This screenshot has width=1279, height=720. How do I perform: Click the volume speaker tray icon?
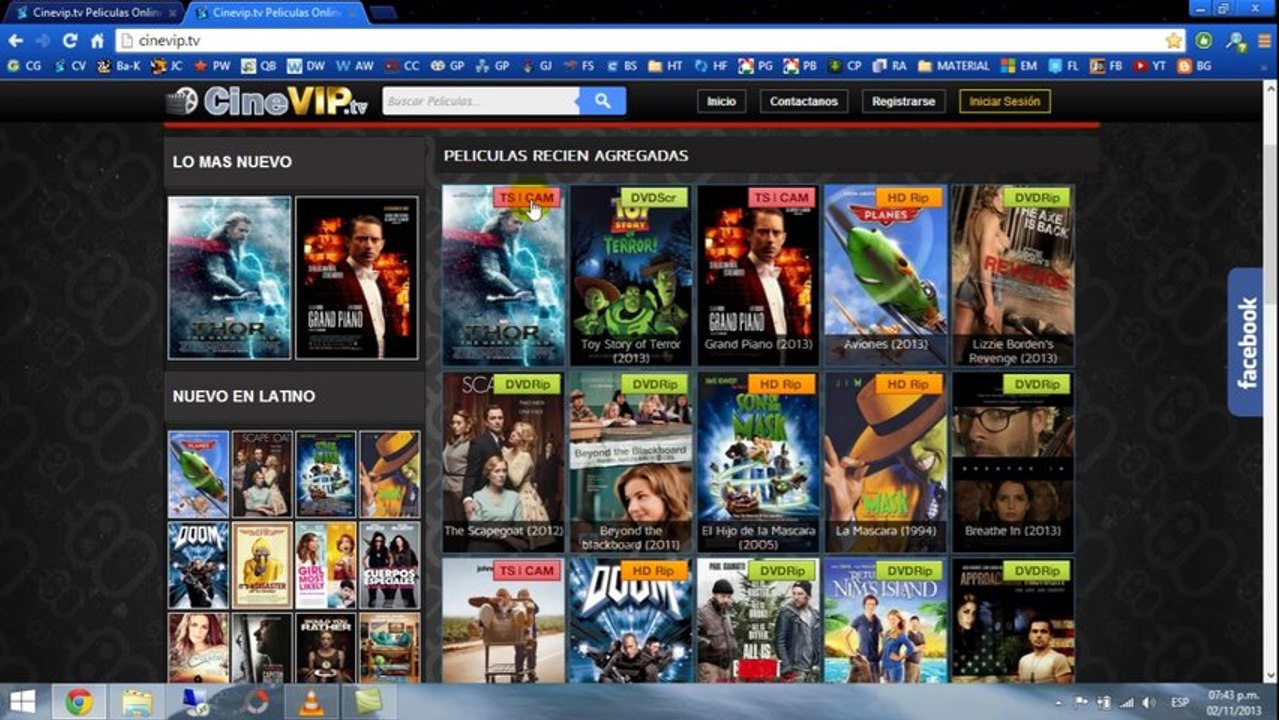(x=1149, y=702)
